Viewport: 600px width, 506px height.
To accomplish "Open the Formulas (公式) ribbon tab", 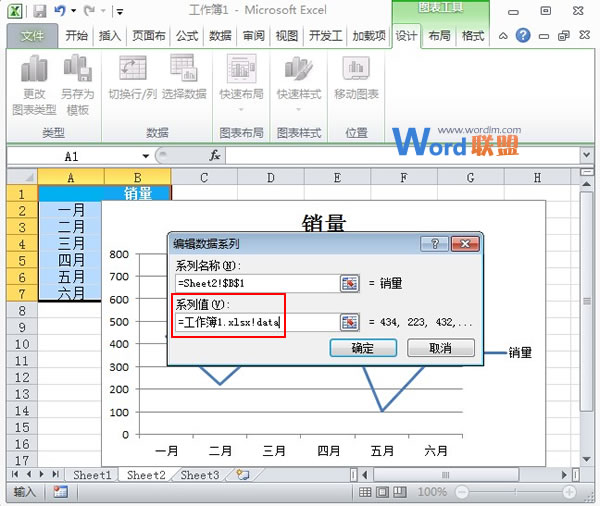I will tap(187, 36).
